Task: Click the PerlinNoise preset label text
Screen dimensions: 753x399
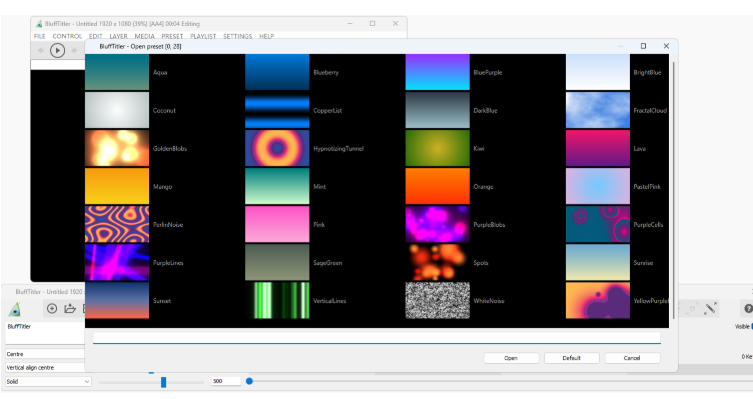Action: point(168,225)
